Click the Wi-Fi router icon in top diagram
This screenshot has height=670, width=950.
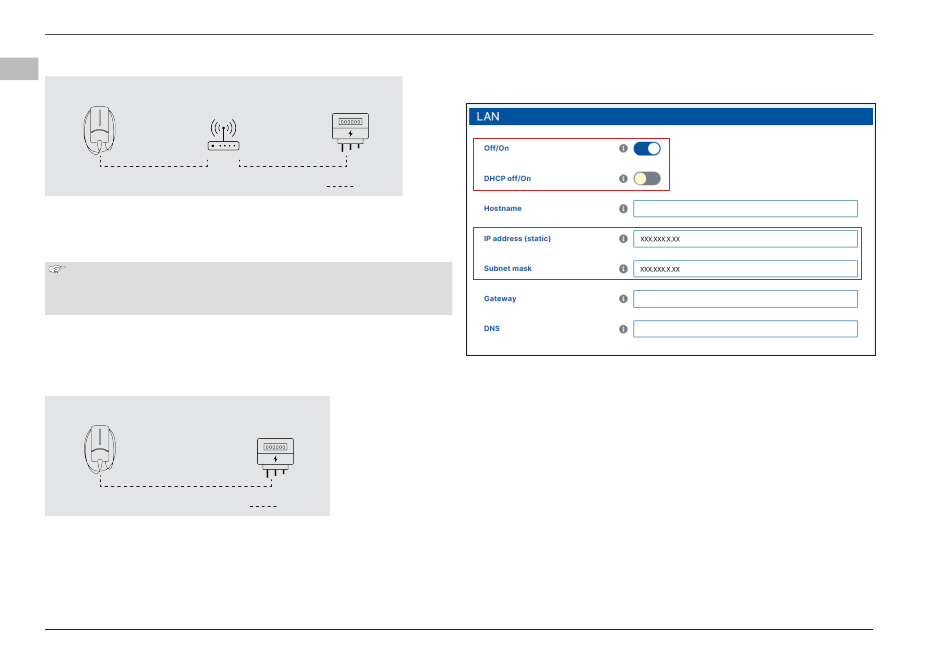pyautogui.click(x=224, y=134)
